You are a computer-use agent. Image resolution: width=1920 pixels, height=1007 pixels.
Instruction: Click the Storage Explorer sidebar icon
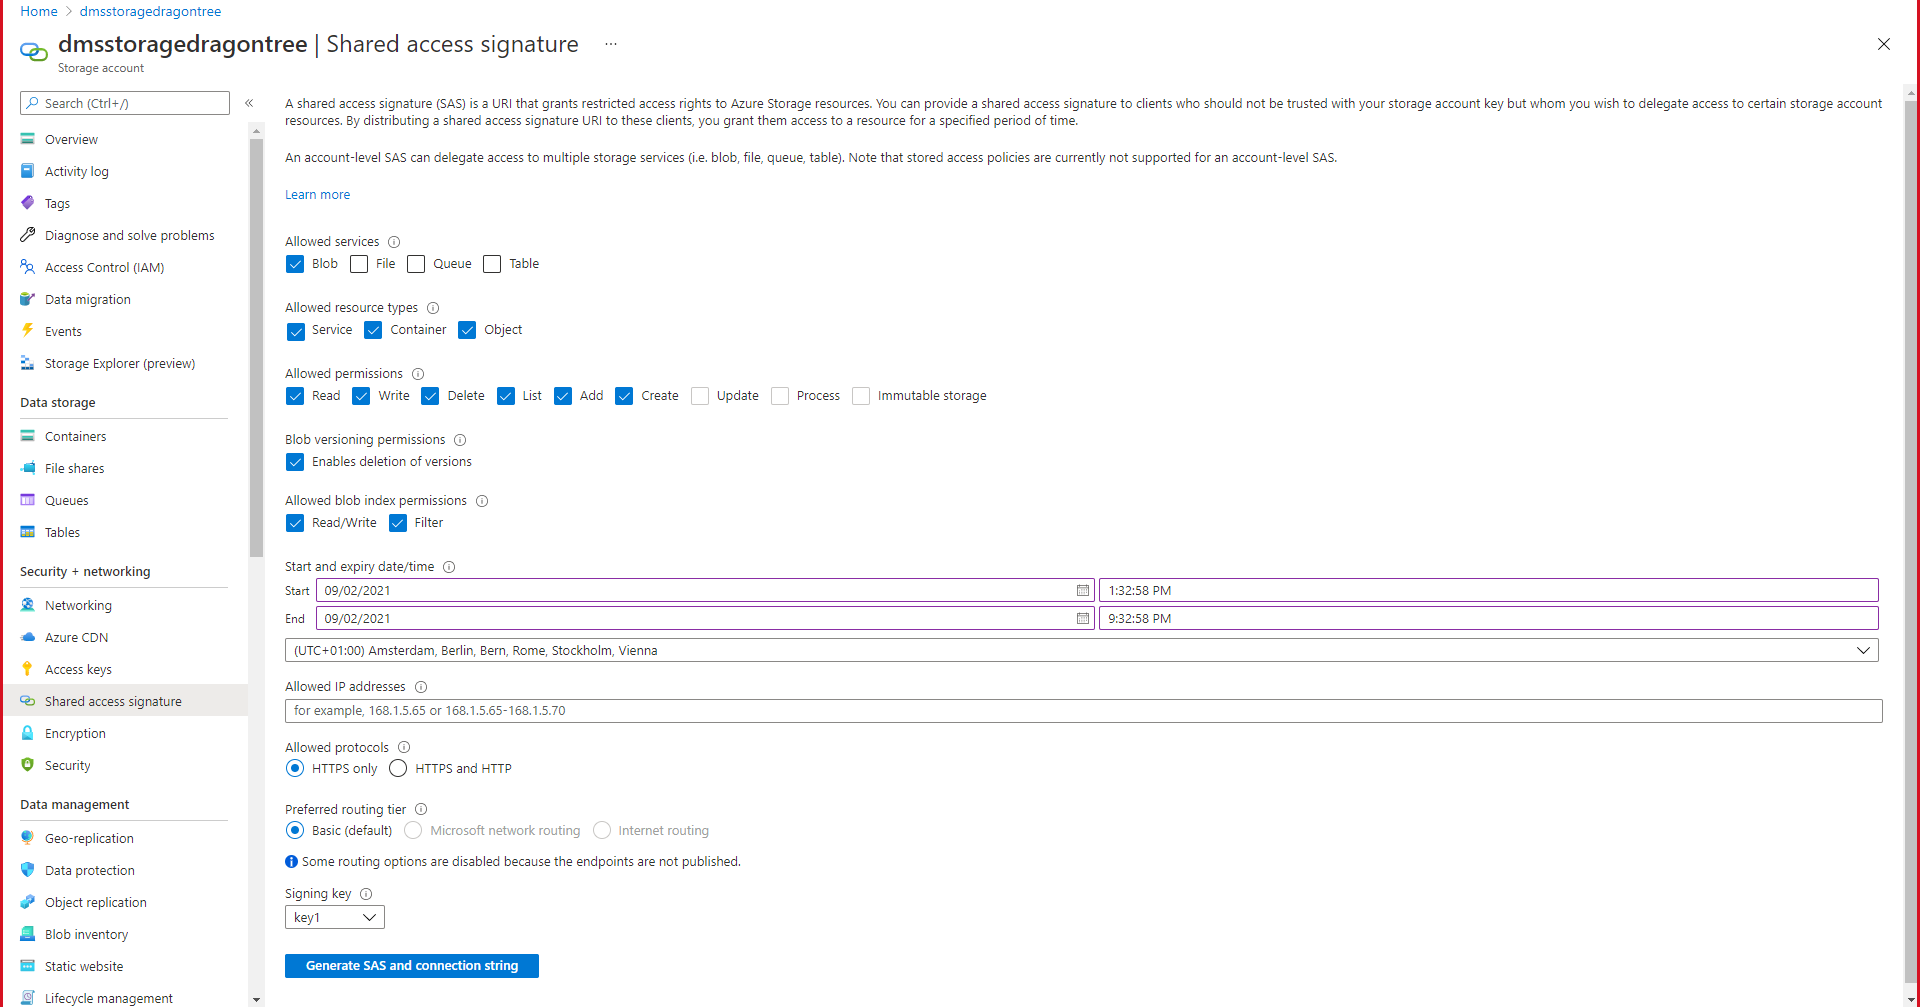[28, 363]
